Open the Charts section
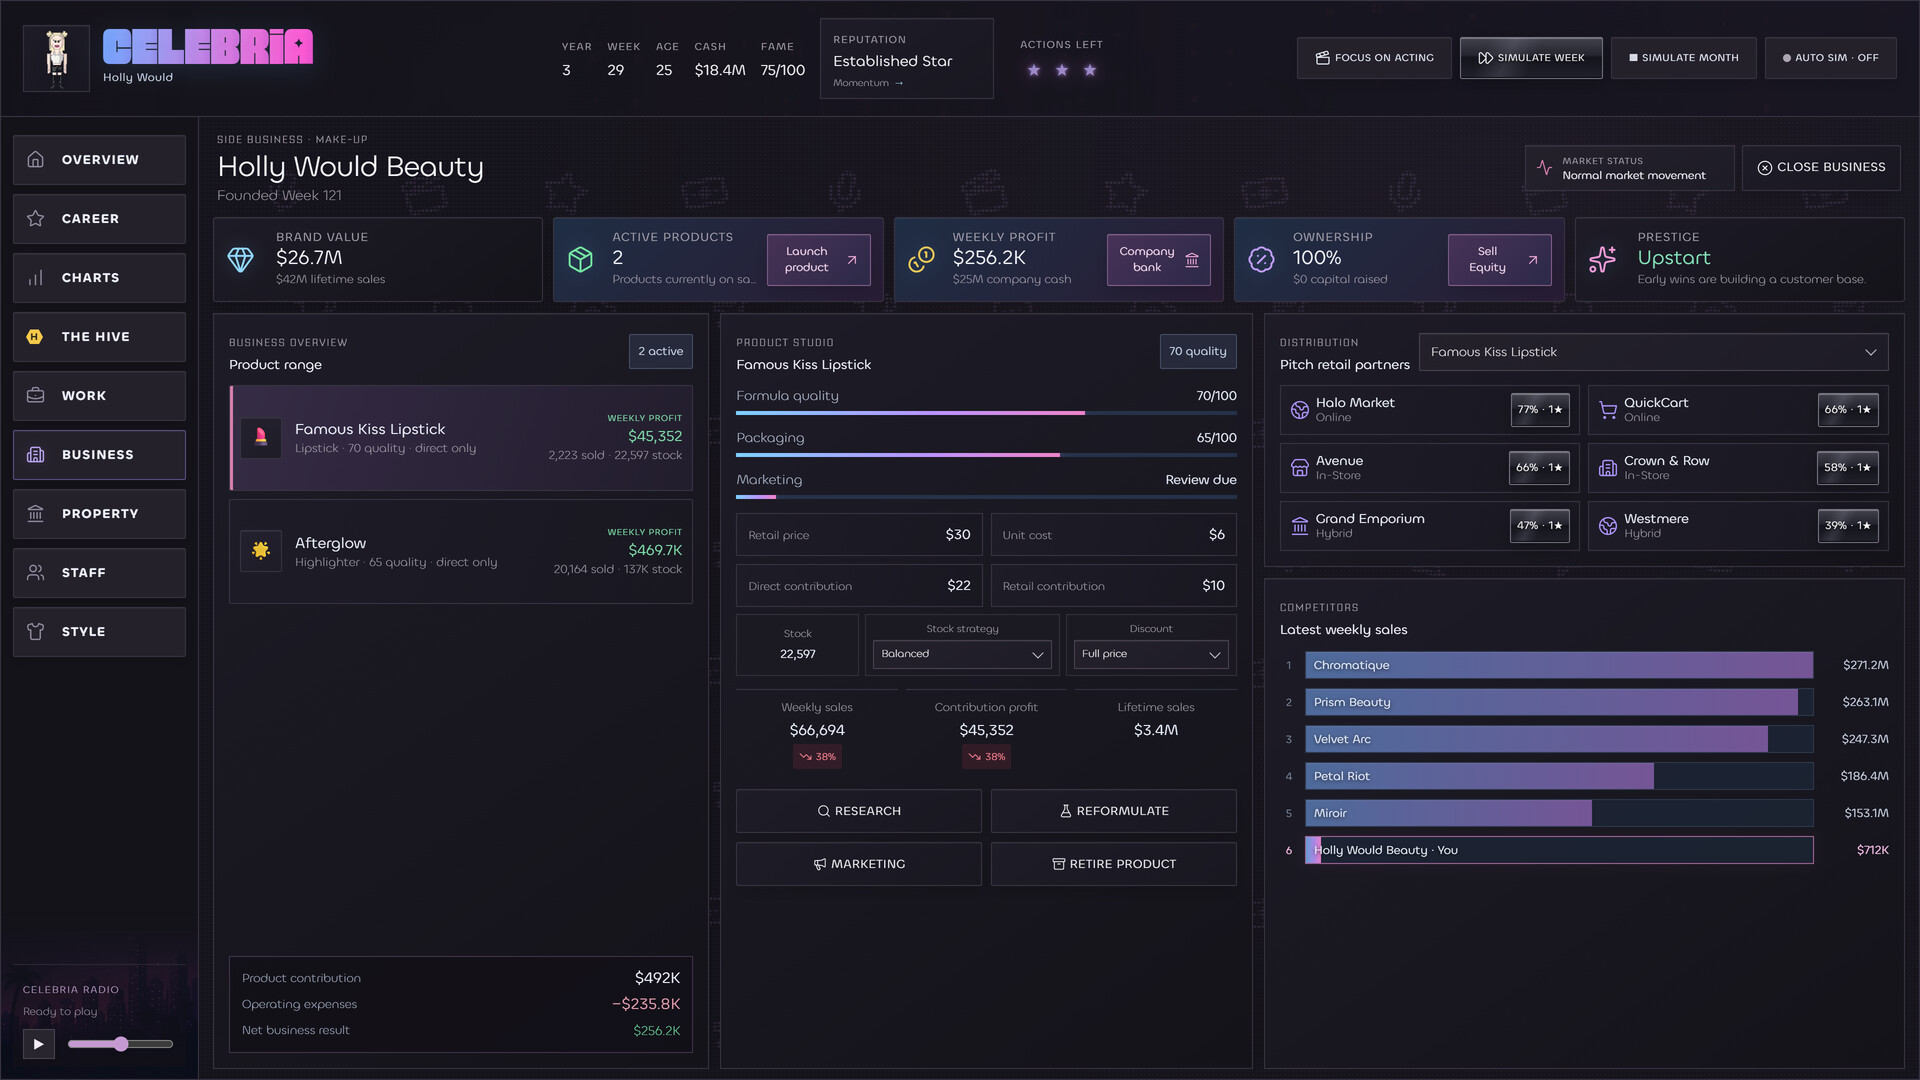 pos(99,278)
